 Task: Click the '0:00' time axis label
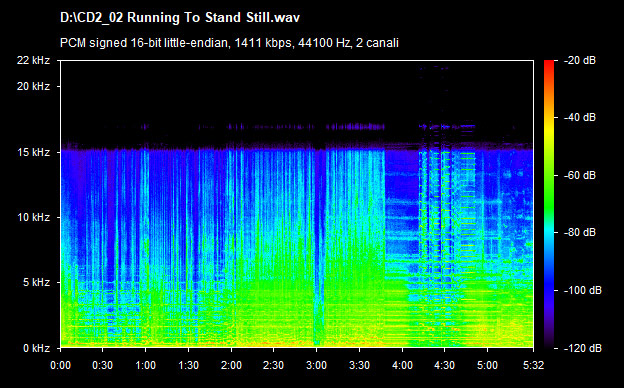(x=60, y=365)
